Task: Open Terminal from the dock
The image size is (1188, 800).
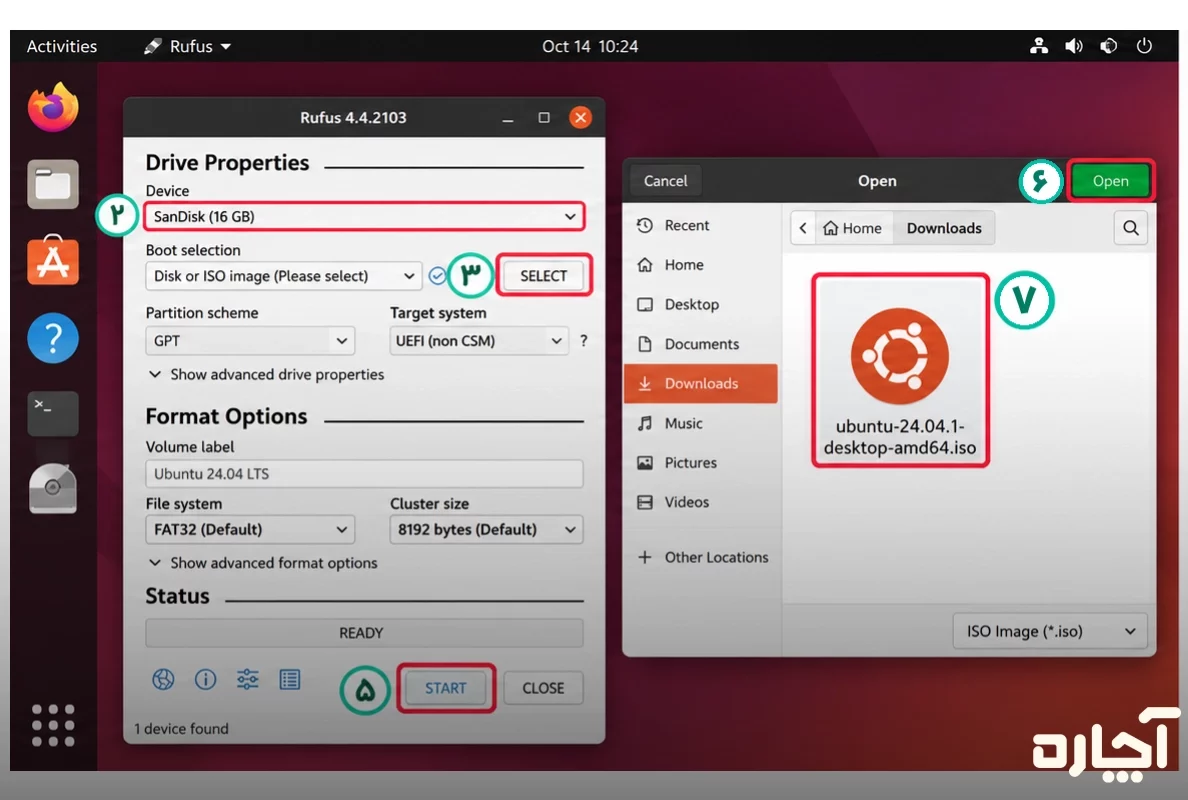Action: coord(53,414)
